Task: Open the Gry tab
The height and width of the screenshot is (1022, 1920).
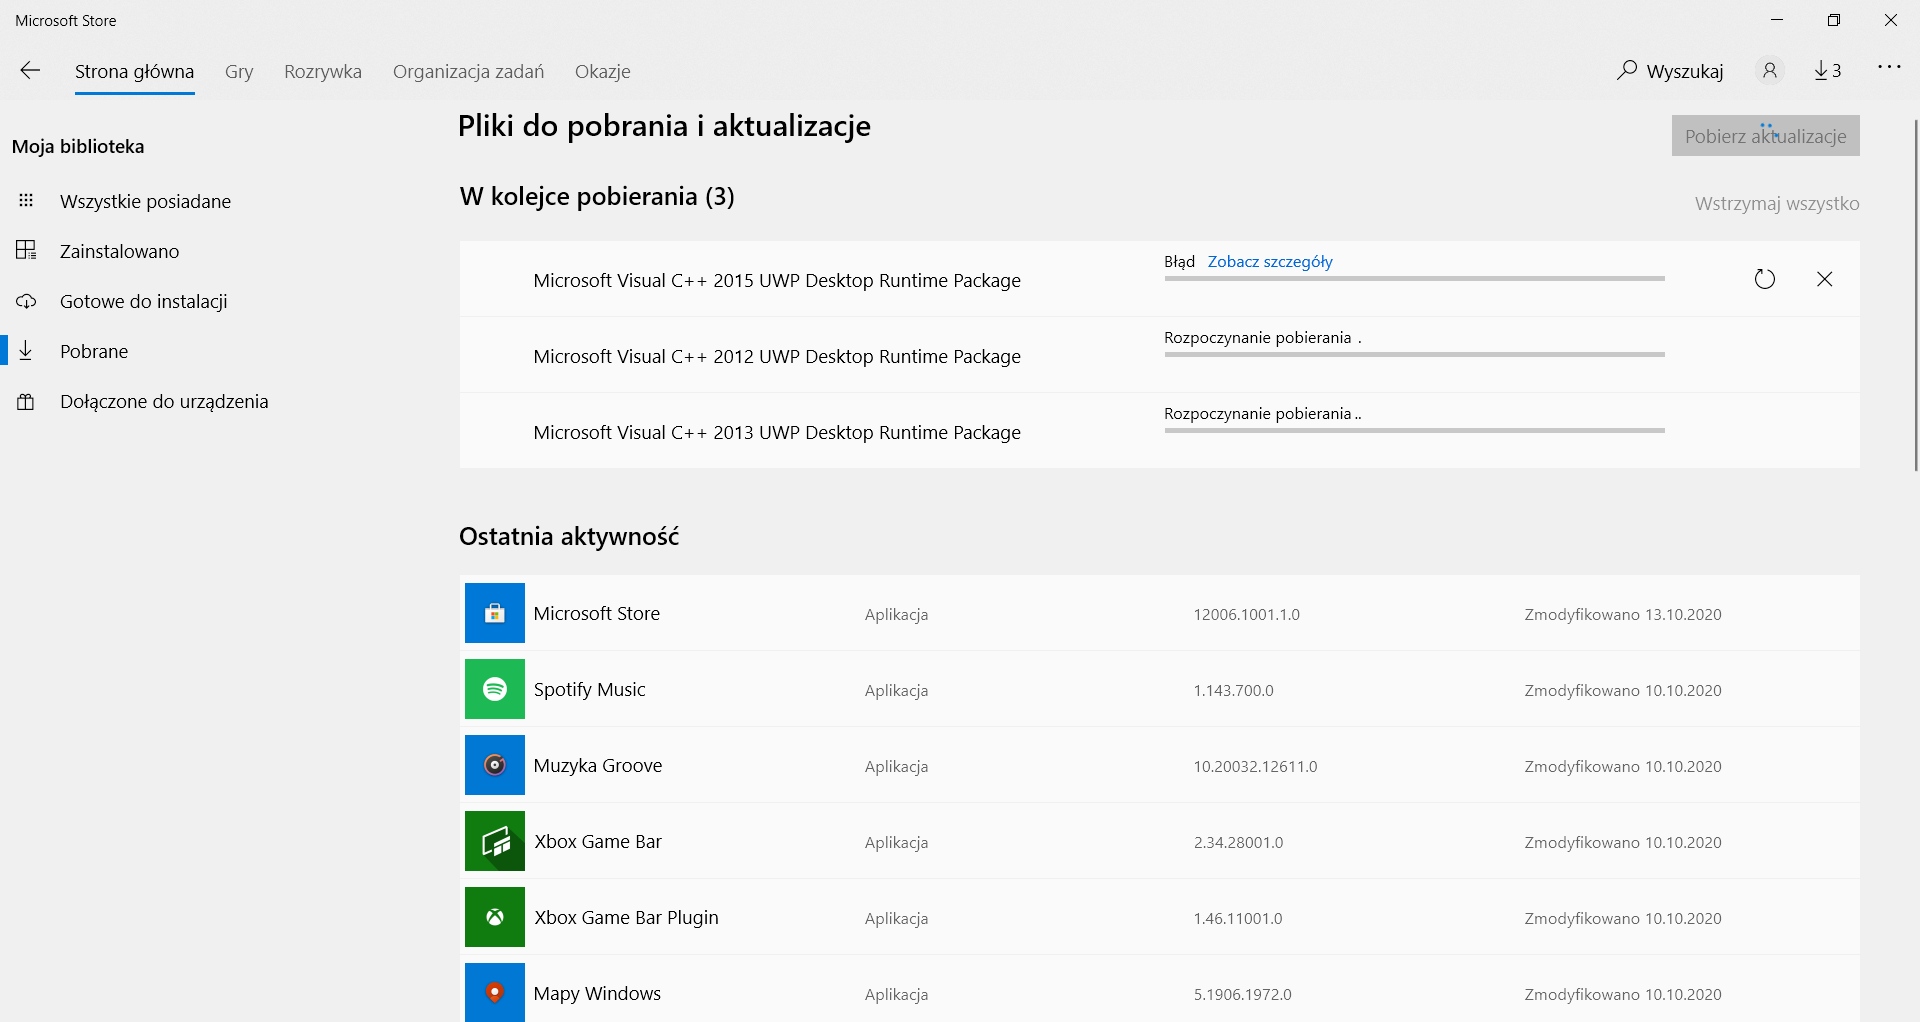Action: tap(239, 71)
